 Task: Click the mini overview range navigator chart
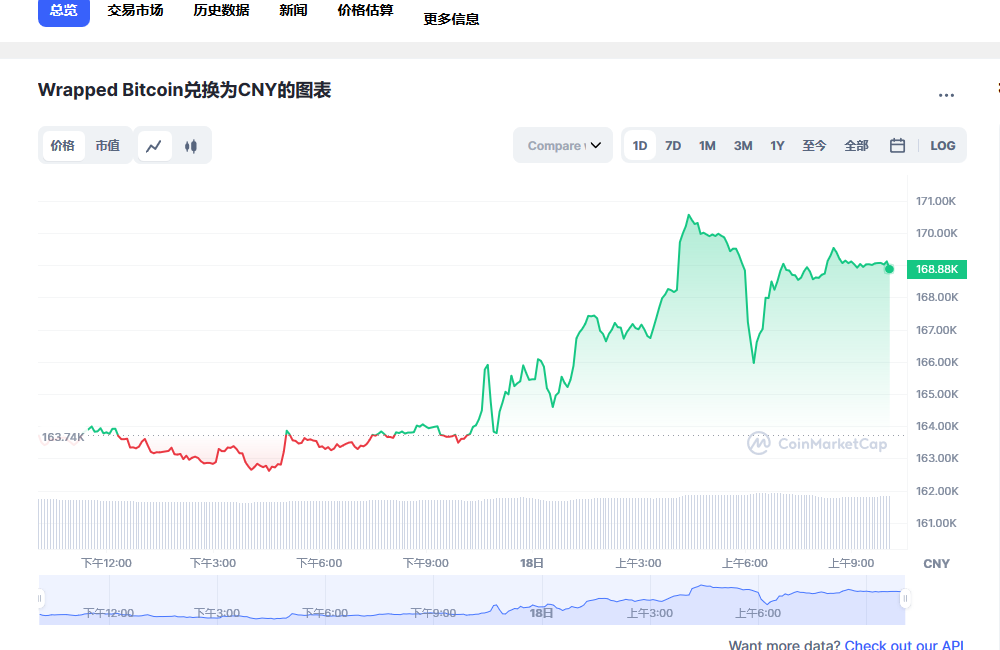(472, 600)
